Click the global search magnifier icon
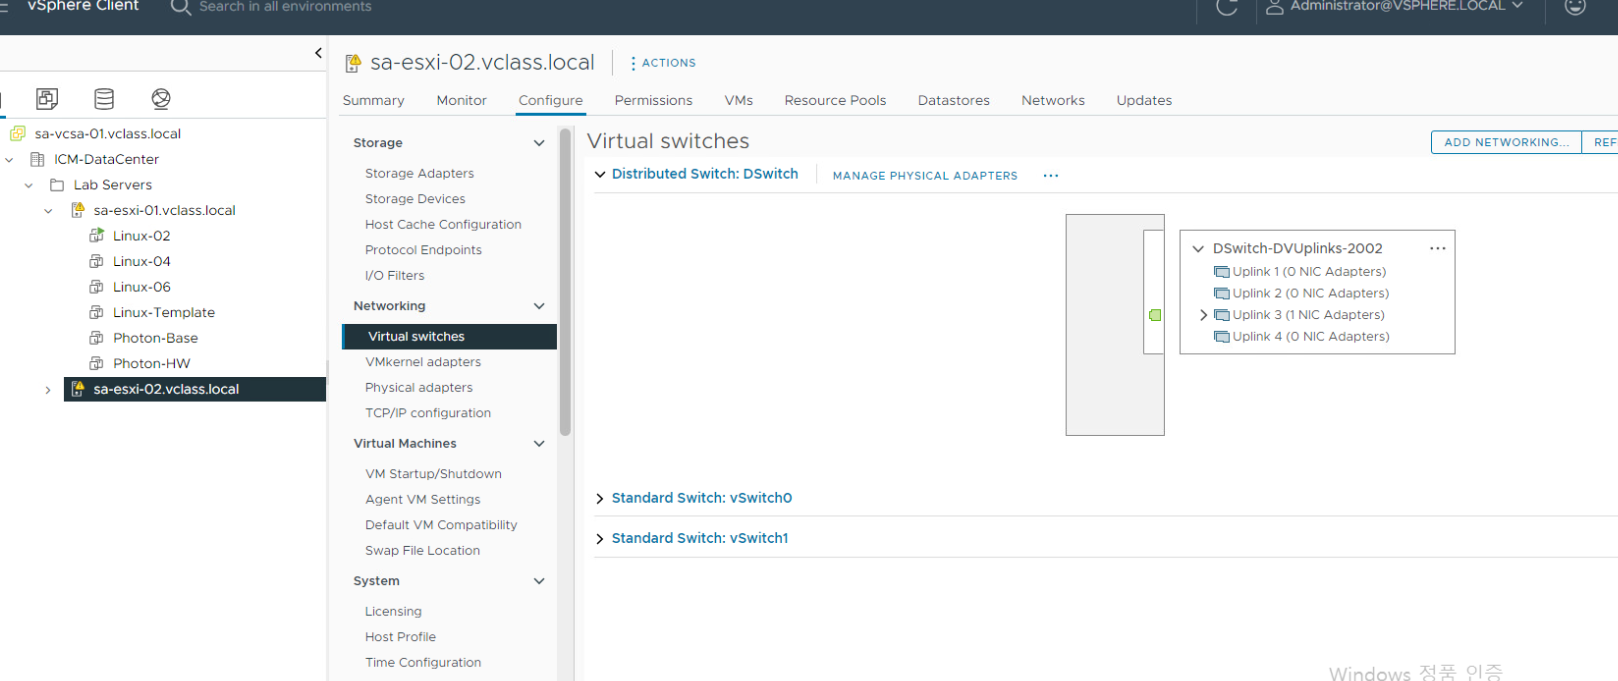Image resolution: width=1618 pixels, height=681 pixels. click(180, 7)
